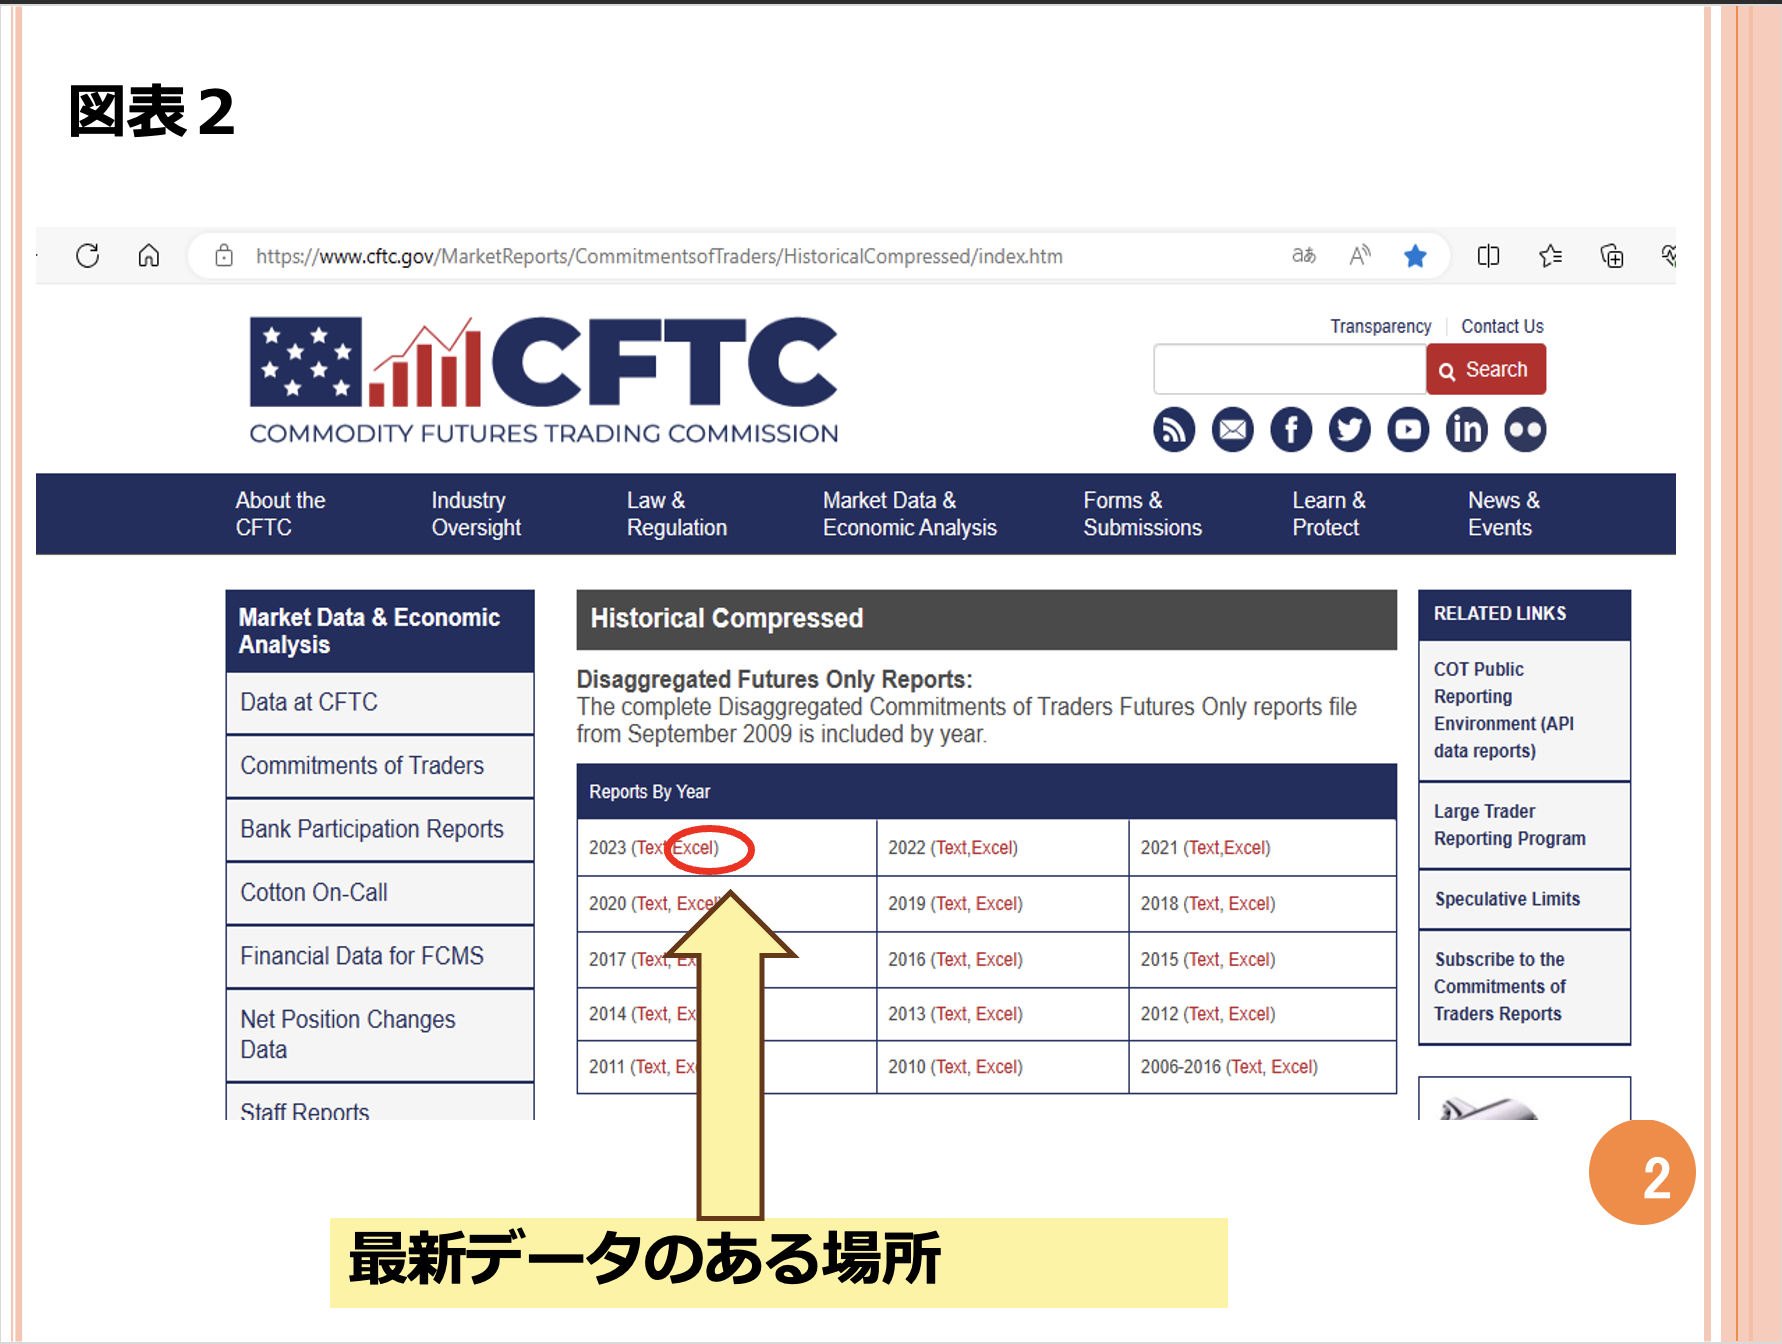Download the 2006-2016 Excel report
The height and width of the screenshot is (1344, 1782).
pyautogui.click(x=1292, y=1067)
